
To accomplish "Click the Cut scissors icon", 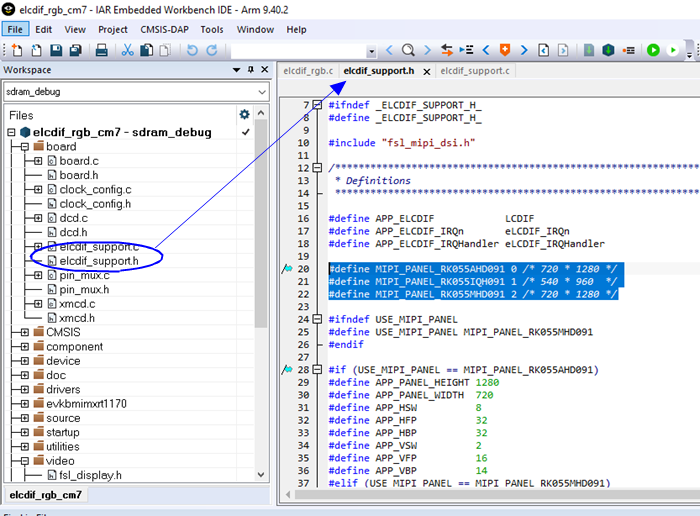I will [x=129, y=50].
